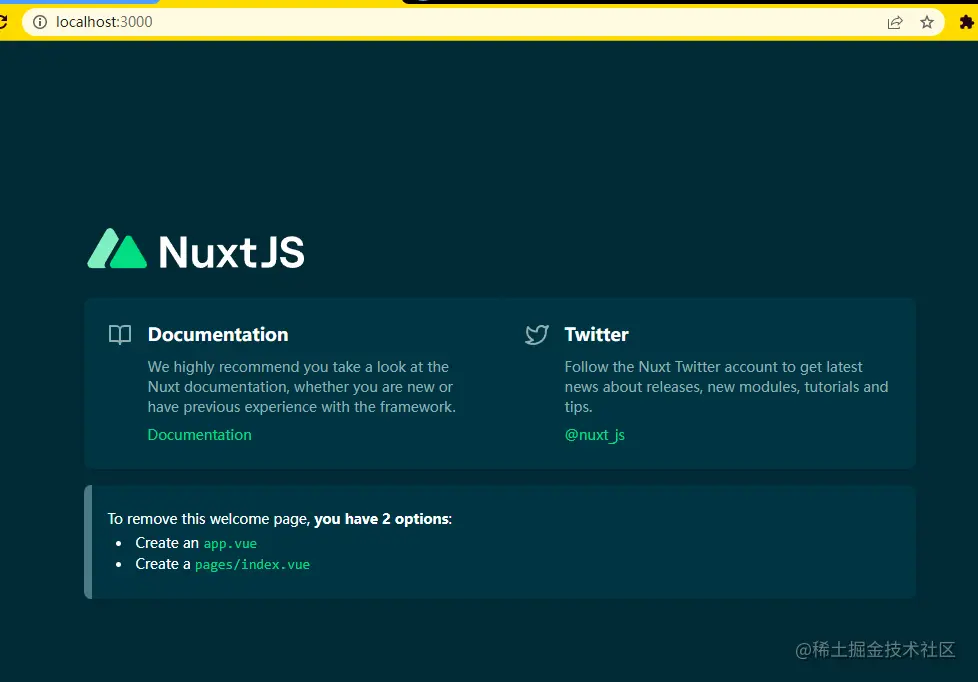
Task: Click the 'you have 2 options' bold text
Action: pyautogui.click(x=382, y=519)
